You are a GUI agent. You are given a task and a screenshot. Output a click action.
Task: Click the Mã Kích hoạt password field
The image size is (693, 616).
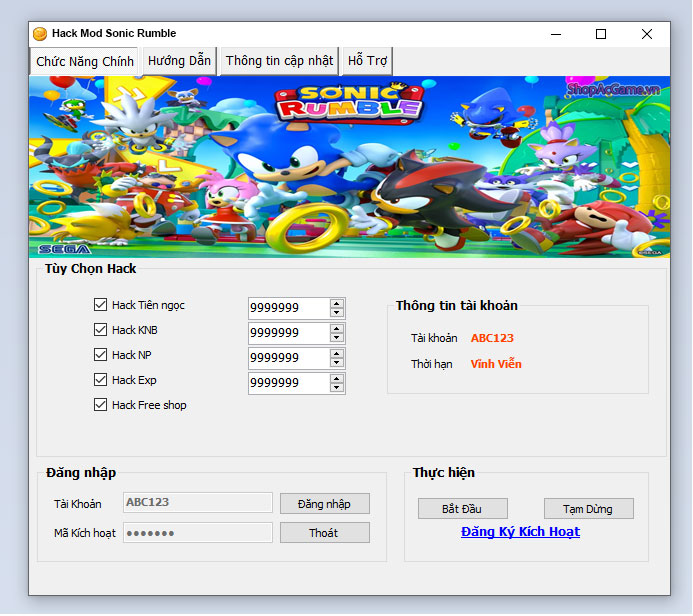[198, 533]
